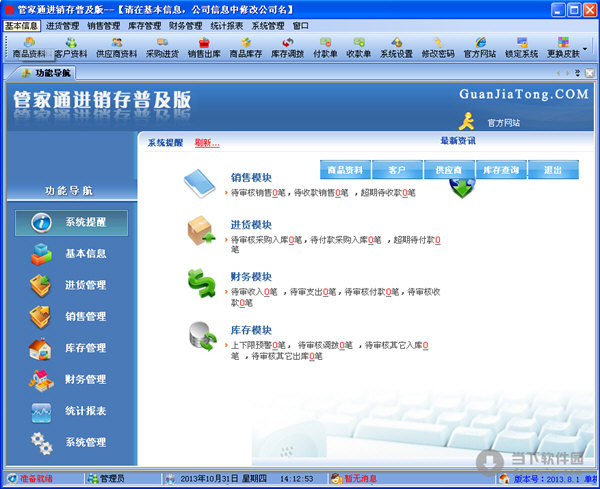The image size is (600, 489).
Task: Open the 销售管理 menu
Action: 104,26
